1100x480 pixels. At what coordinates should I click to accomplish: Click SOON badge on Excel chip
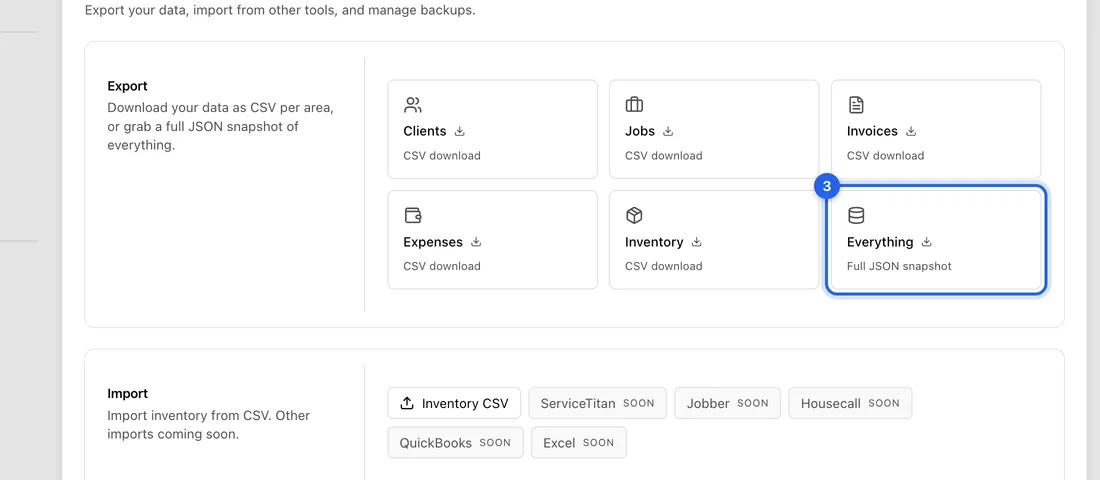(598, 443)
